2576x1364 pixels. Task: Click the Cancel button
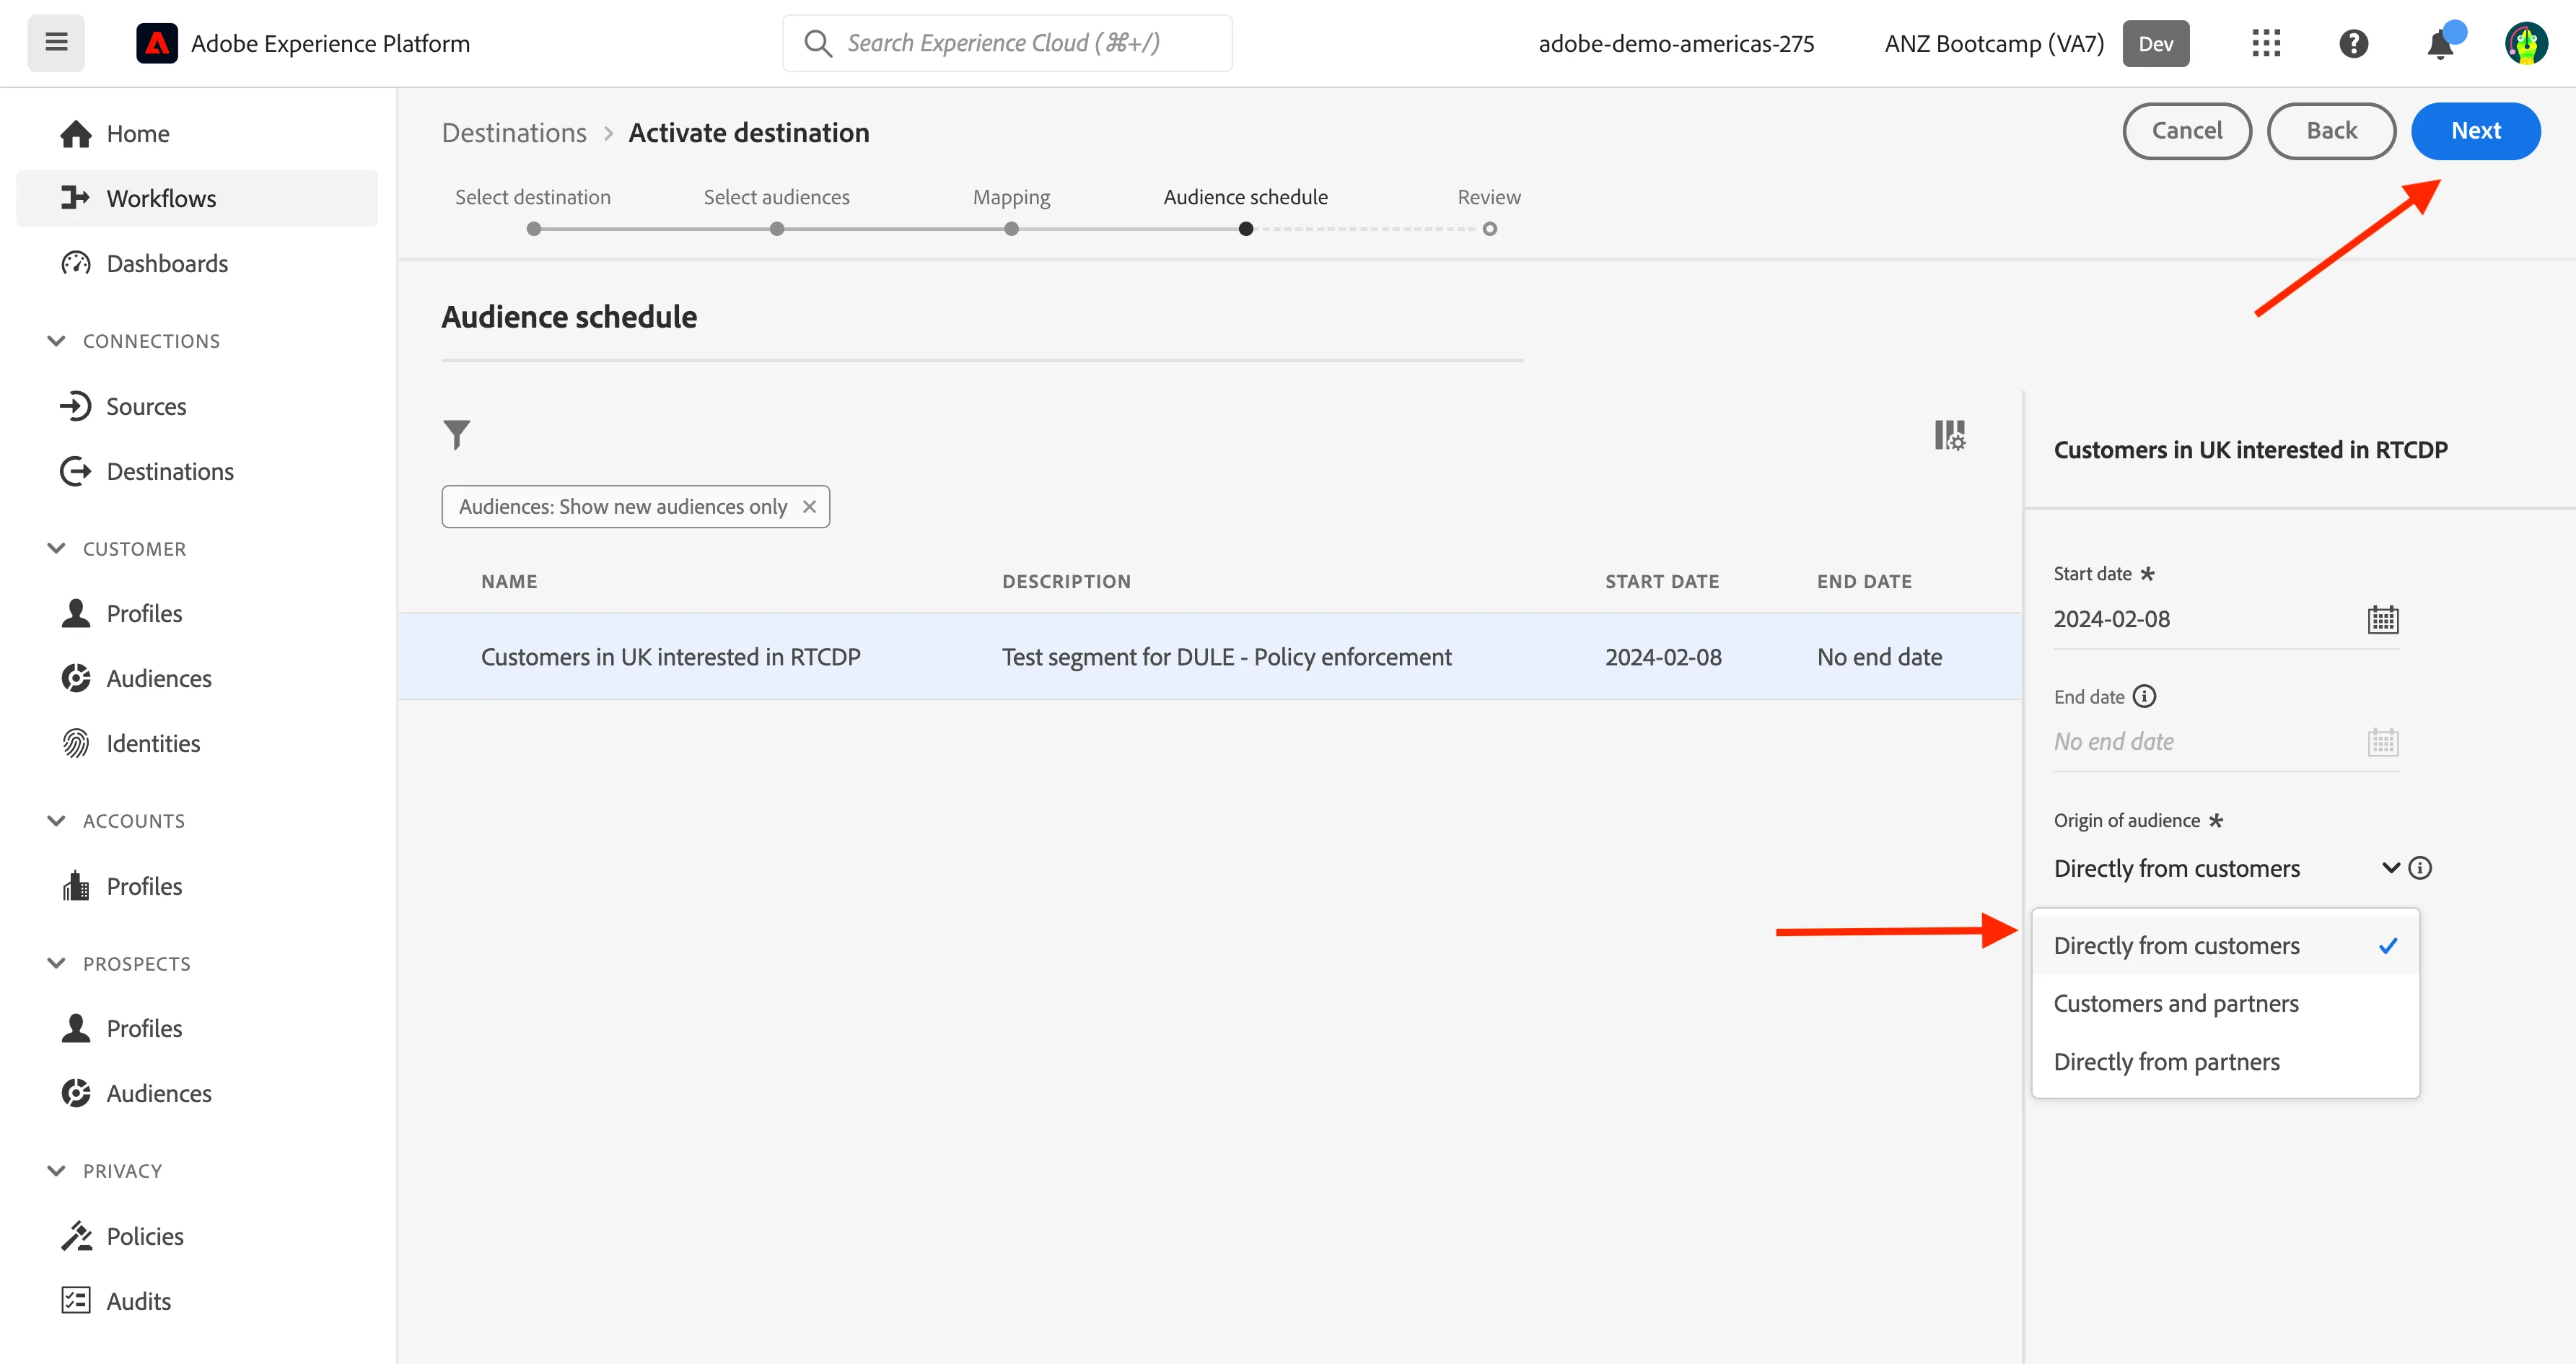point(2187,131)
